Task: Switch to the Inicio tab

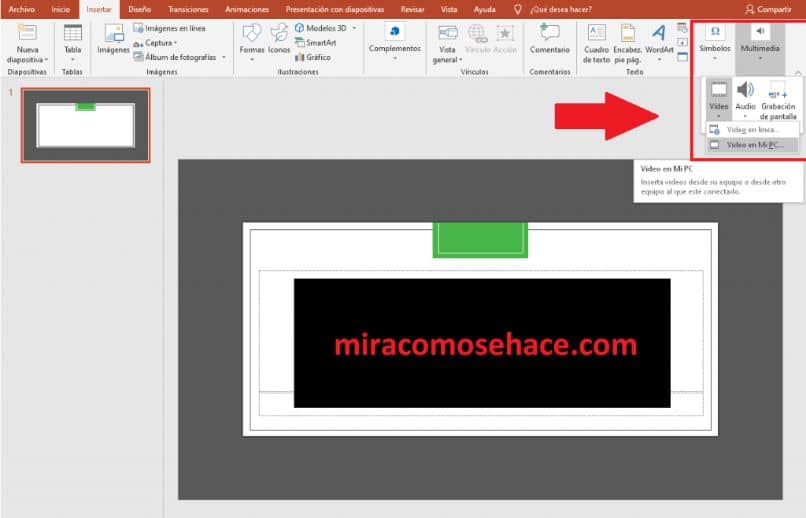Action: coord(61,9)
